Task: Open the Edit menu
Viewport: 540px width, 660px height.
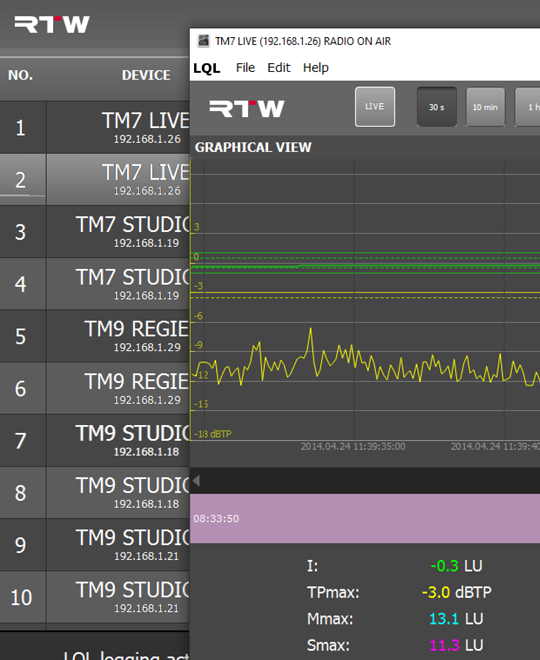Action: [x=279, y=68]
